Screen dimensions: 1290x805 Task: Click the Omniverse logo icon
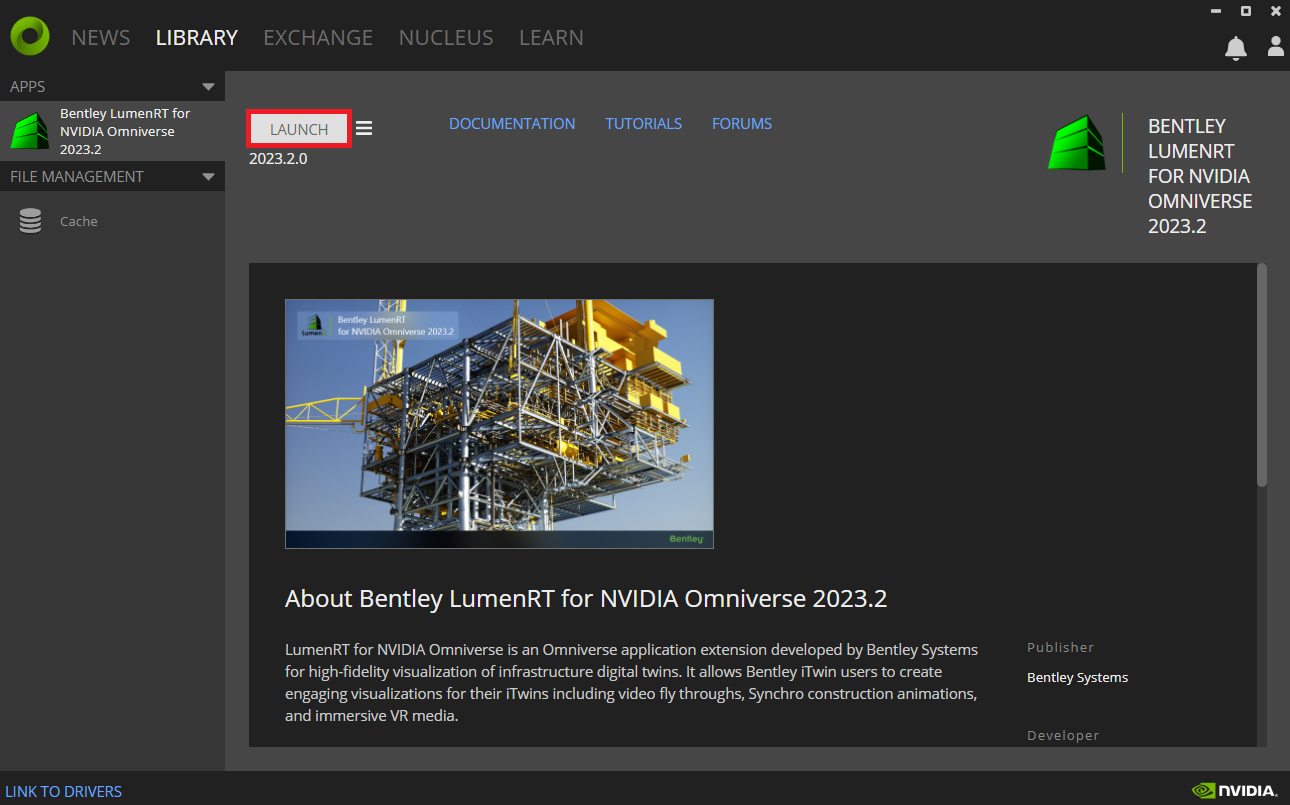click(30, 37)
